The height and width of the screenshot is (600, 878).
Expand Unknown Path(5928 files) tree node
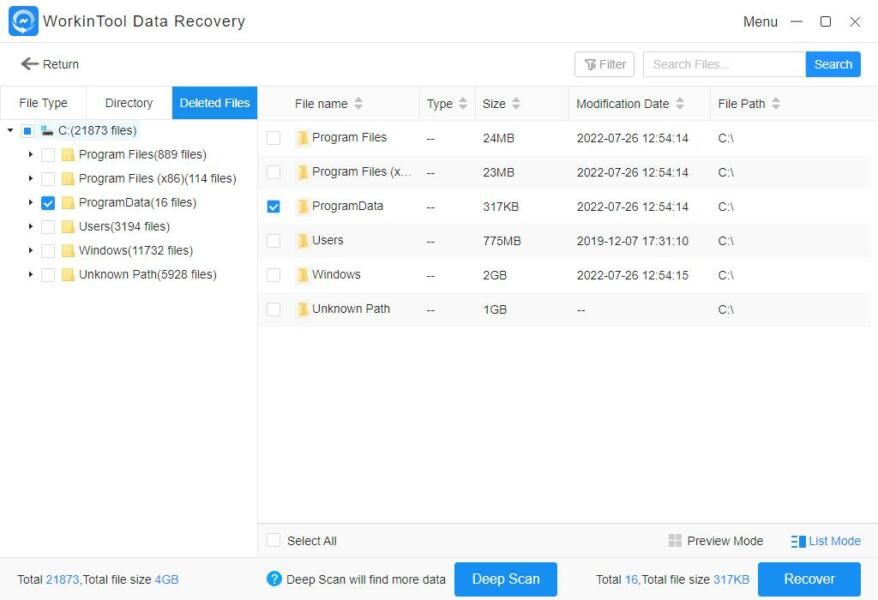31,275
